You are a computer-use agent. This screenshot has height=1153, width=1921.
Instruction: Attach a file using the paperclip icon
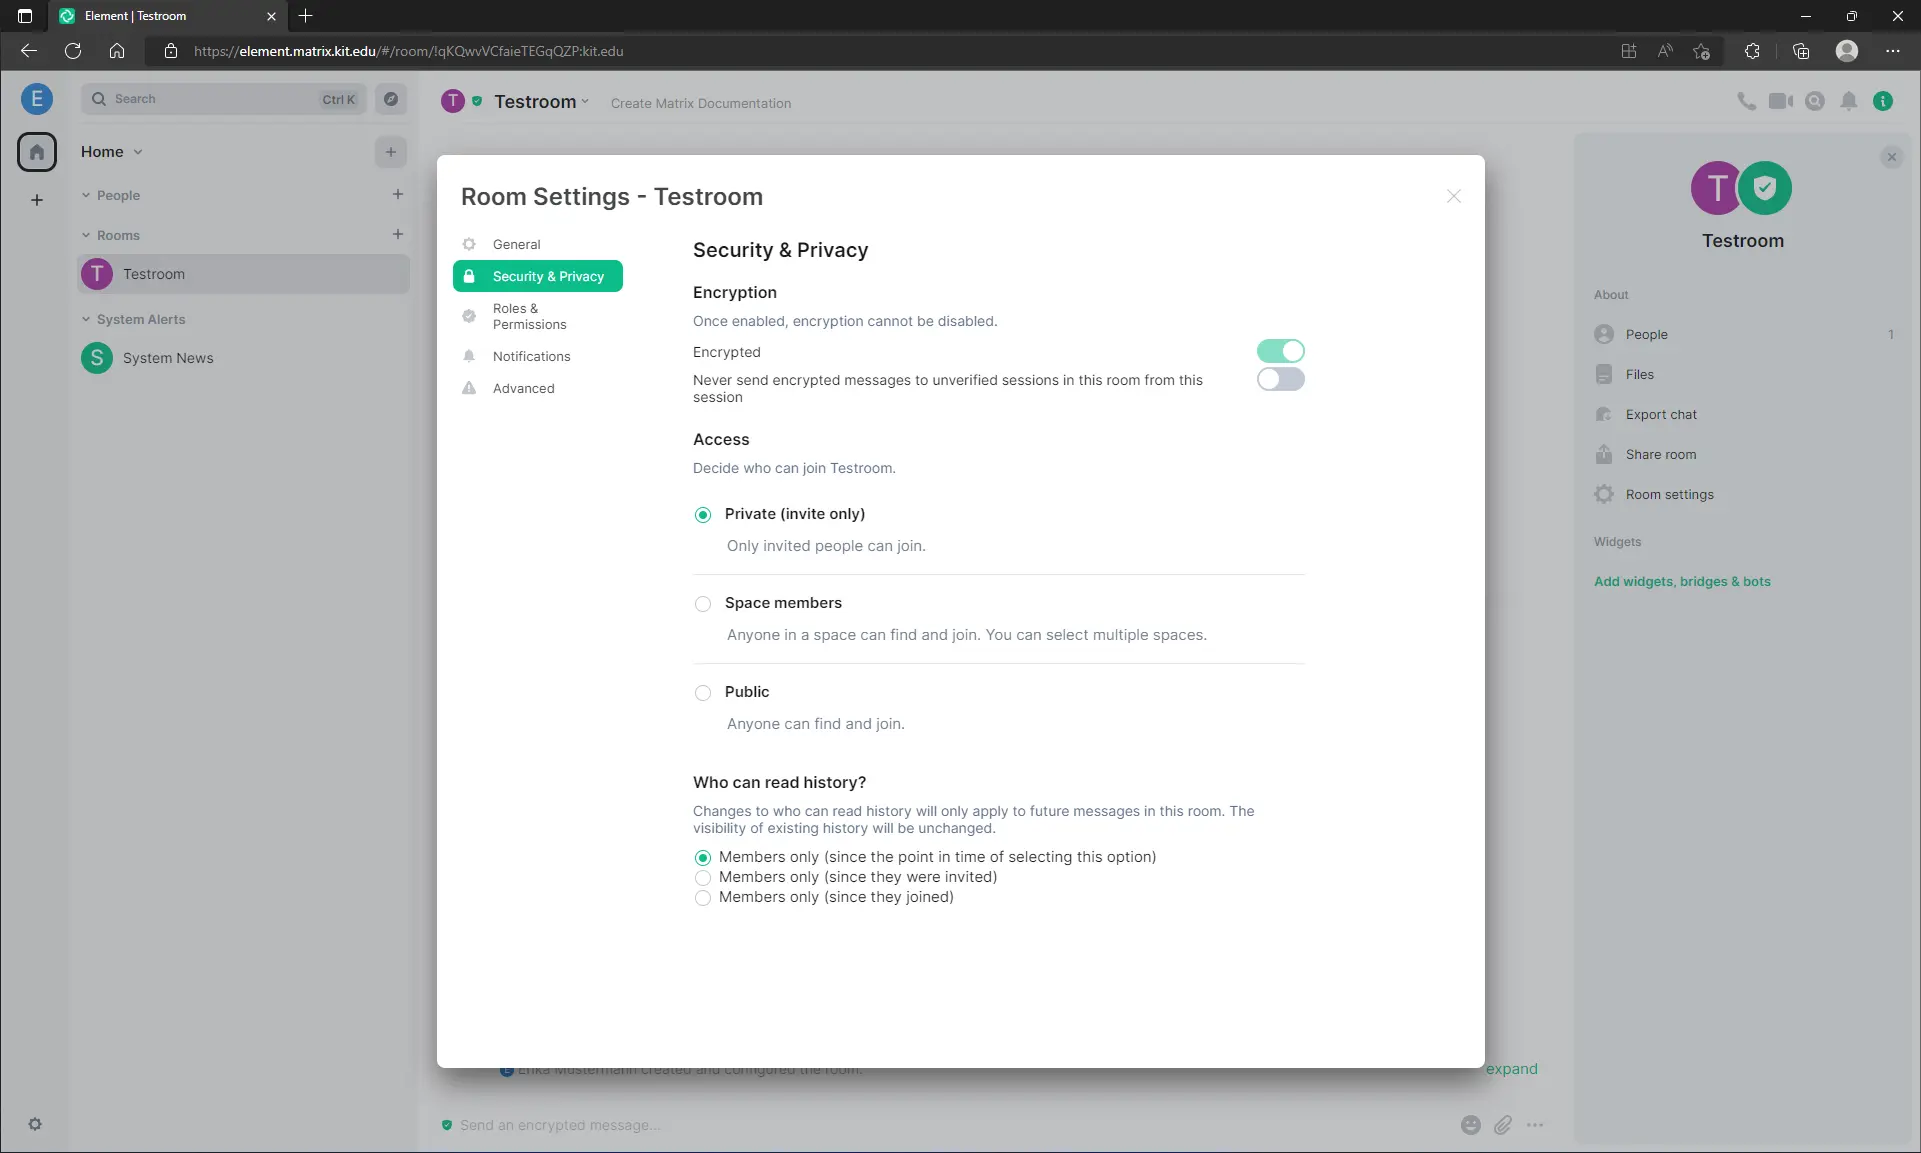click(x=1503, y=1125)
